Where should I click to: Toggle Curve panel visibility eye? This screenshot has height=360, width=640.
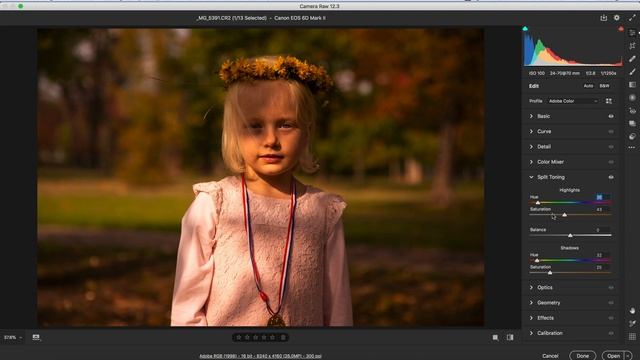pyautogui.click(x=611, y=131)
